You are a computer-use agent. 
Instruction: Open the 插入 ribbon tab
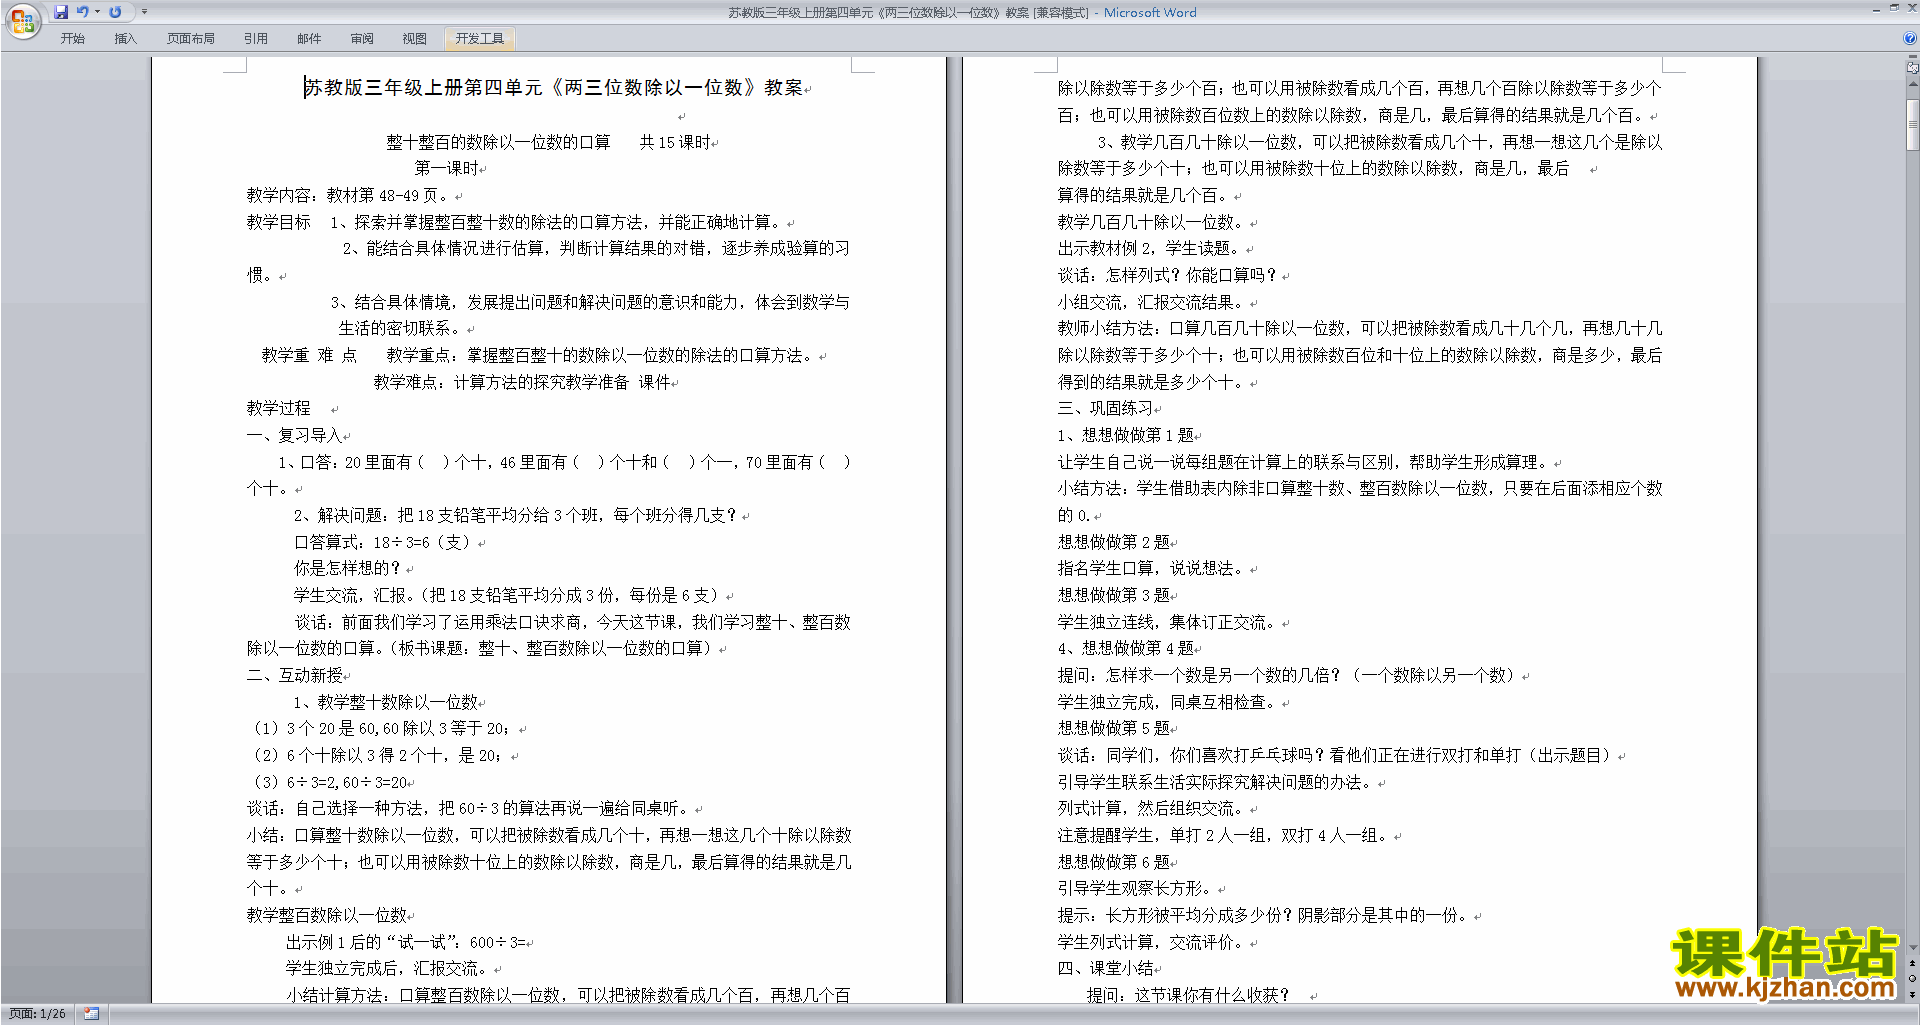coord(125,39)
